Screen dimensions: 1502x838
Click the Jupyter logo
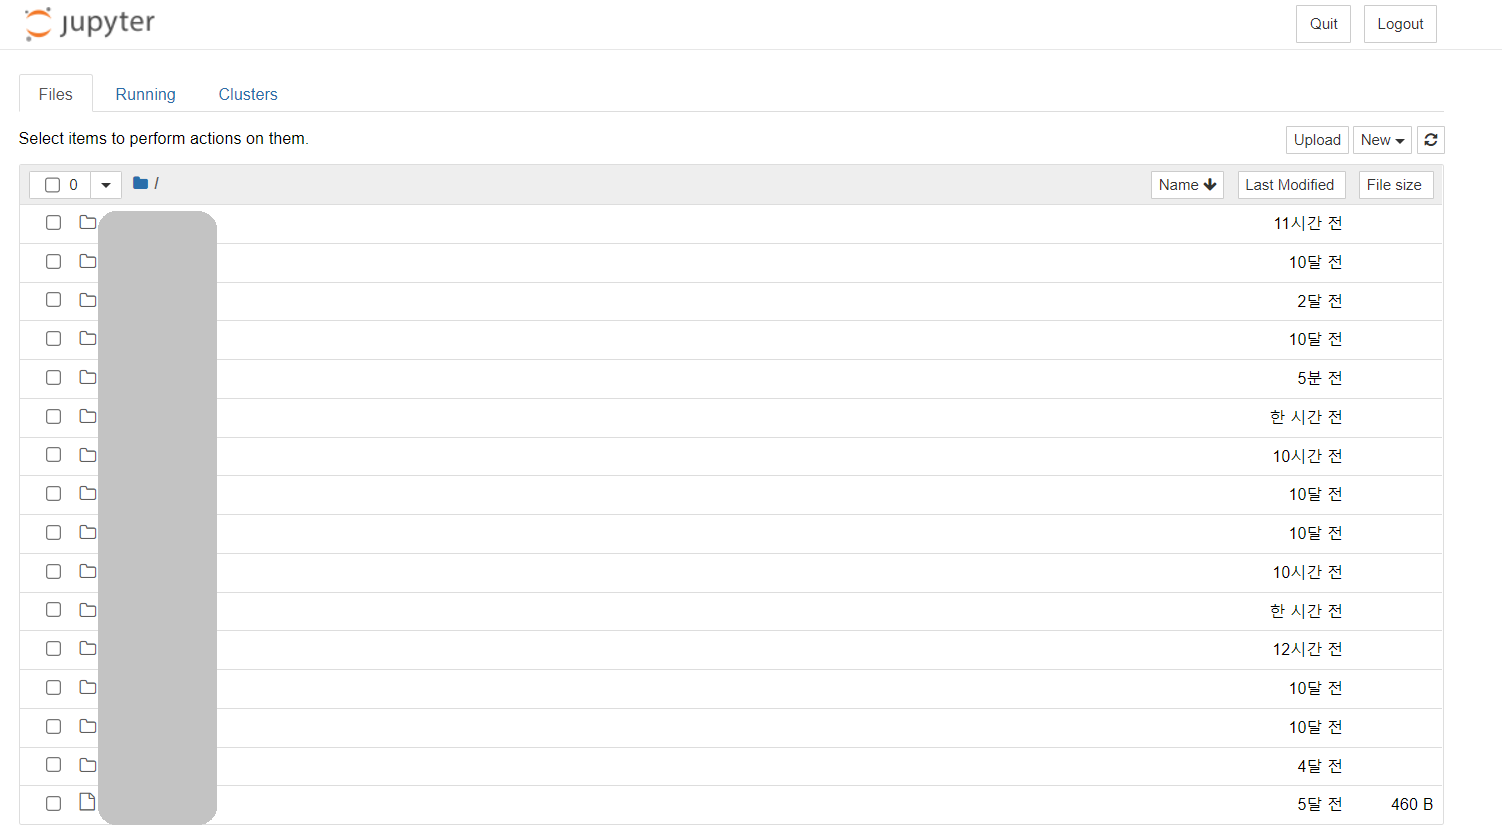tap(88, 24)
